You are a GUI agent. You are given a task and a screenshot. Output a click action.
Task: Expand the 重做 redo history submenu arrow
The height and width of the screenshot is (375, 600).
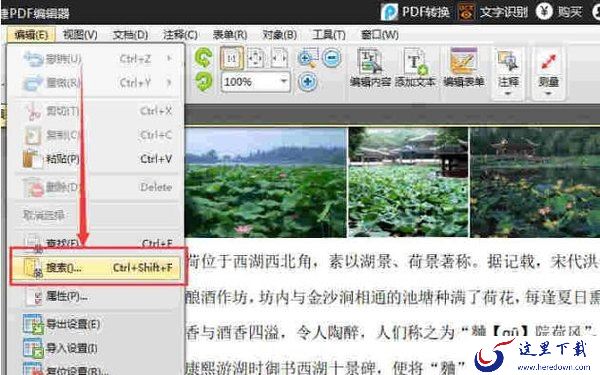pos(169,83)
